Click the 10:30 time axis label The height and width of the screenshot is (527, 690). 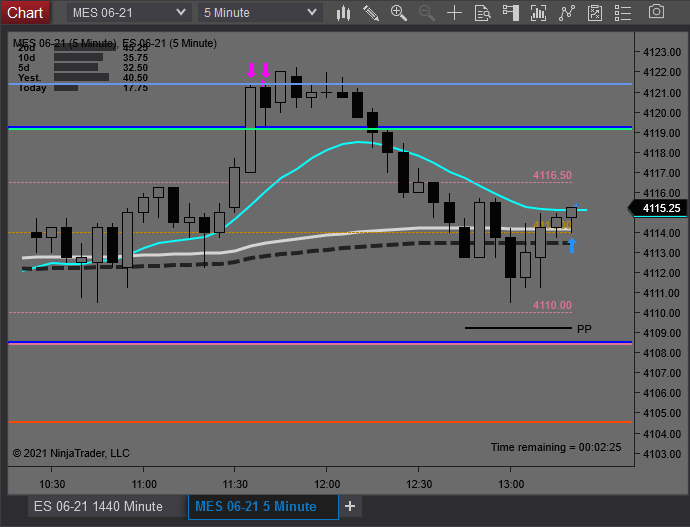(x=52, y=484)
